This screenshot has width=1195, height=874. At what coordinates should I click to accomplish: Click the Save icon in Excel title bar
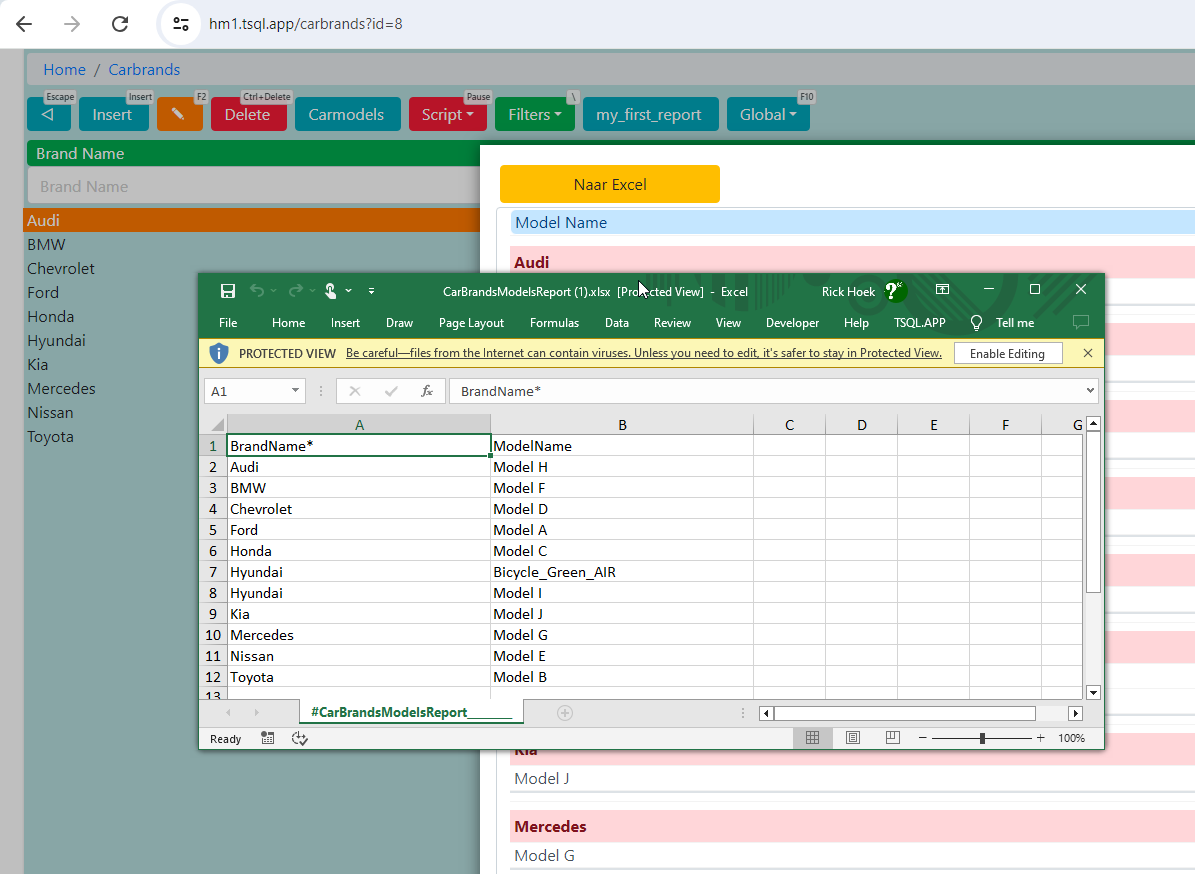227,291
